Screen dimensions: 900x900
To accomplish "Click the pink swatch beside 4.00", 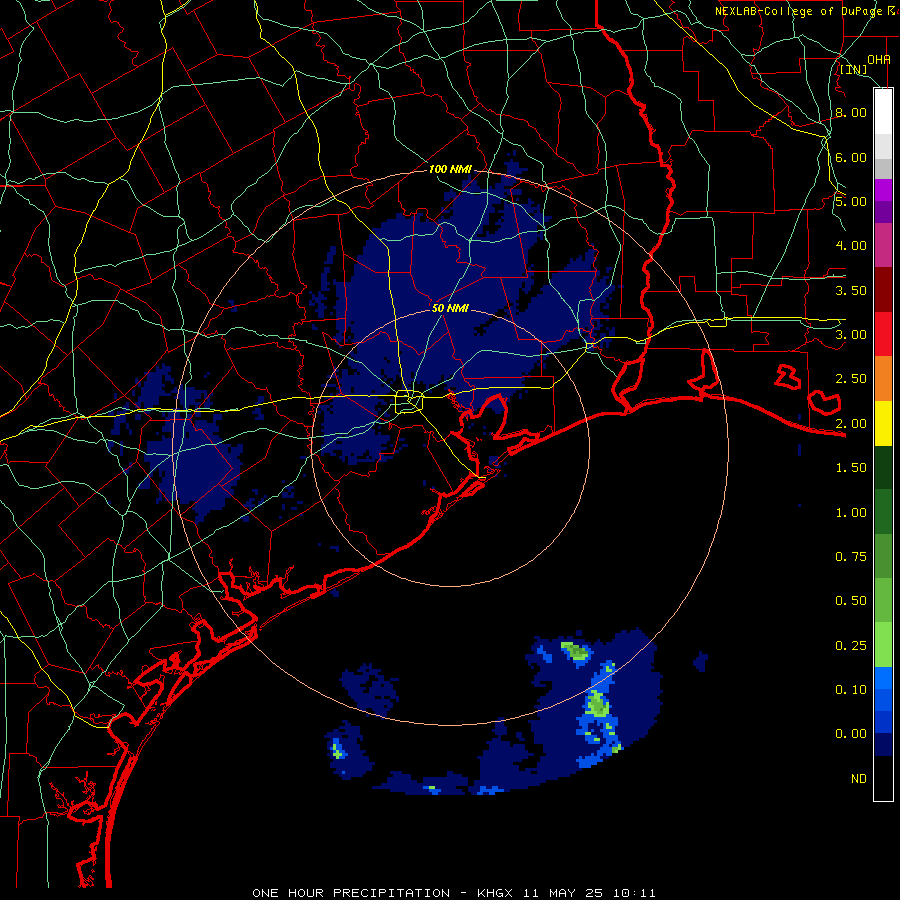I will (883, 245).
